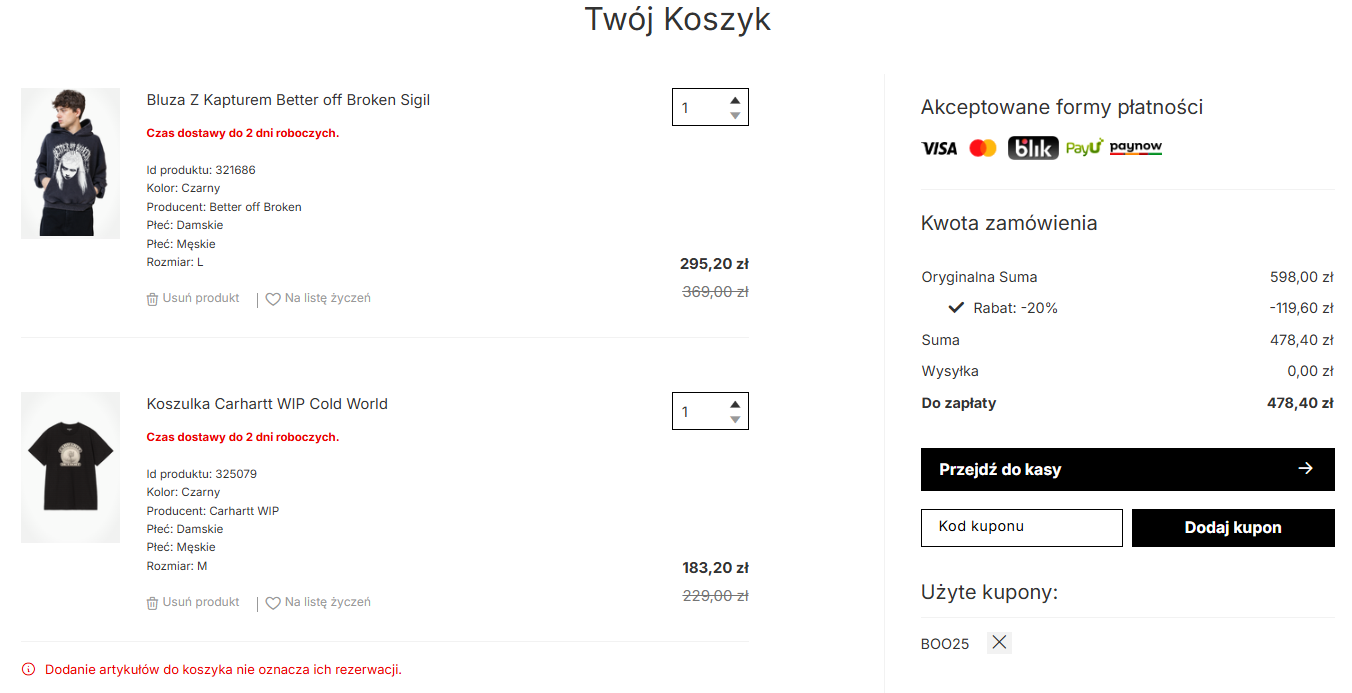Focus the Kod kuponu input field

1021,528
